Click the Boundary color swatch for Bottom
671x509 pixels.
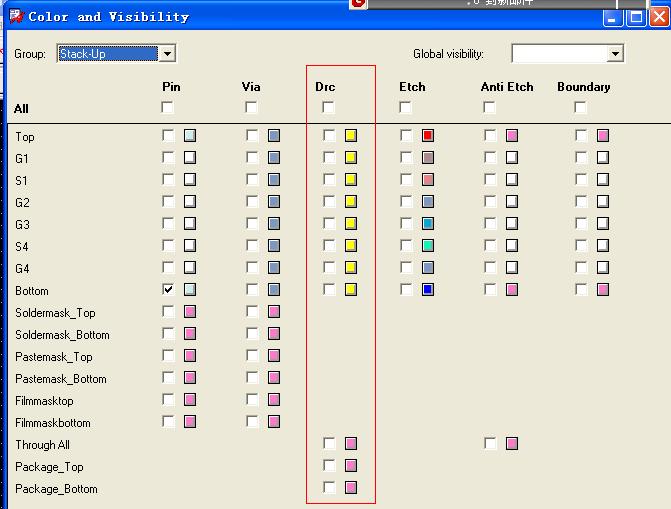(603, 289)
